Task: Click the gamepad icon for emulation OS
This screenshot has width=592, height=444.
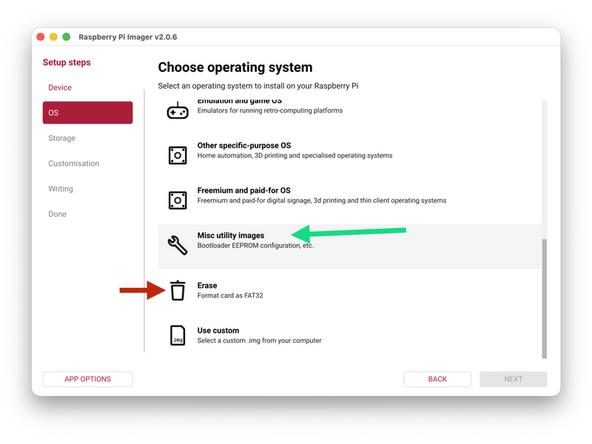Action: click(x=177, y=111)
